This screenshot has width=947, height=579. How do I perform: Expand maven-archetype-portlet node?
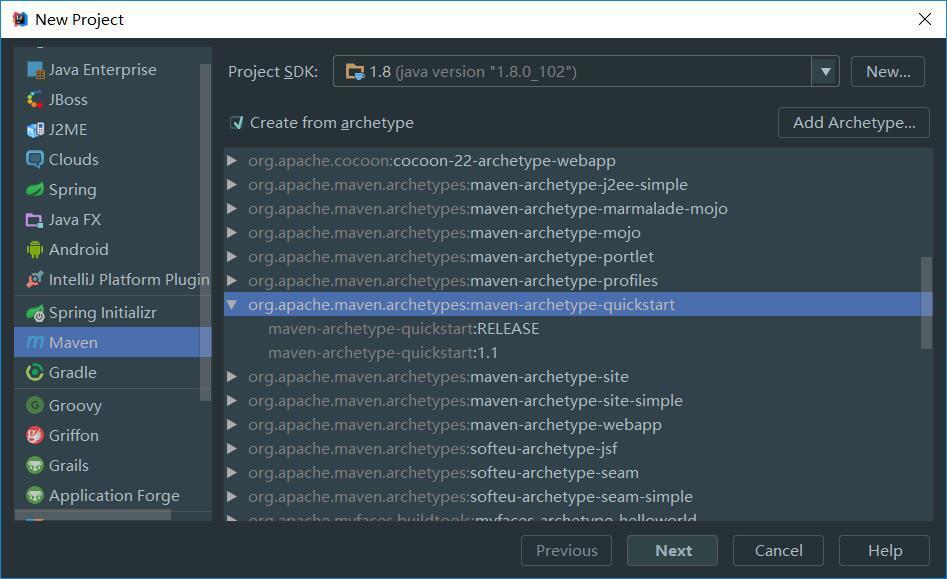(231, 257)
